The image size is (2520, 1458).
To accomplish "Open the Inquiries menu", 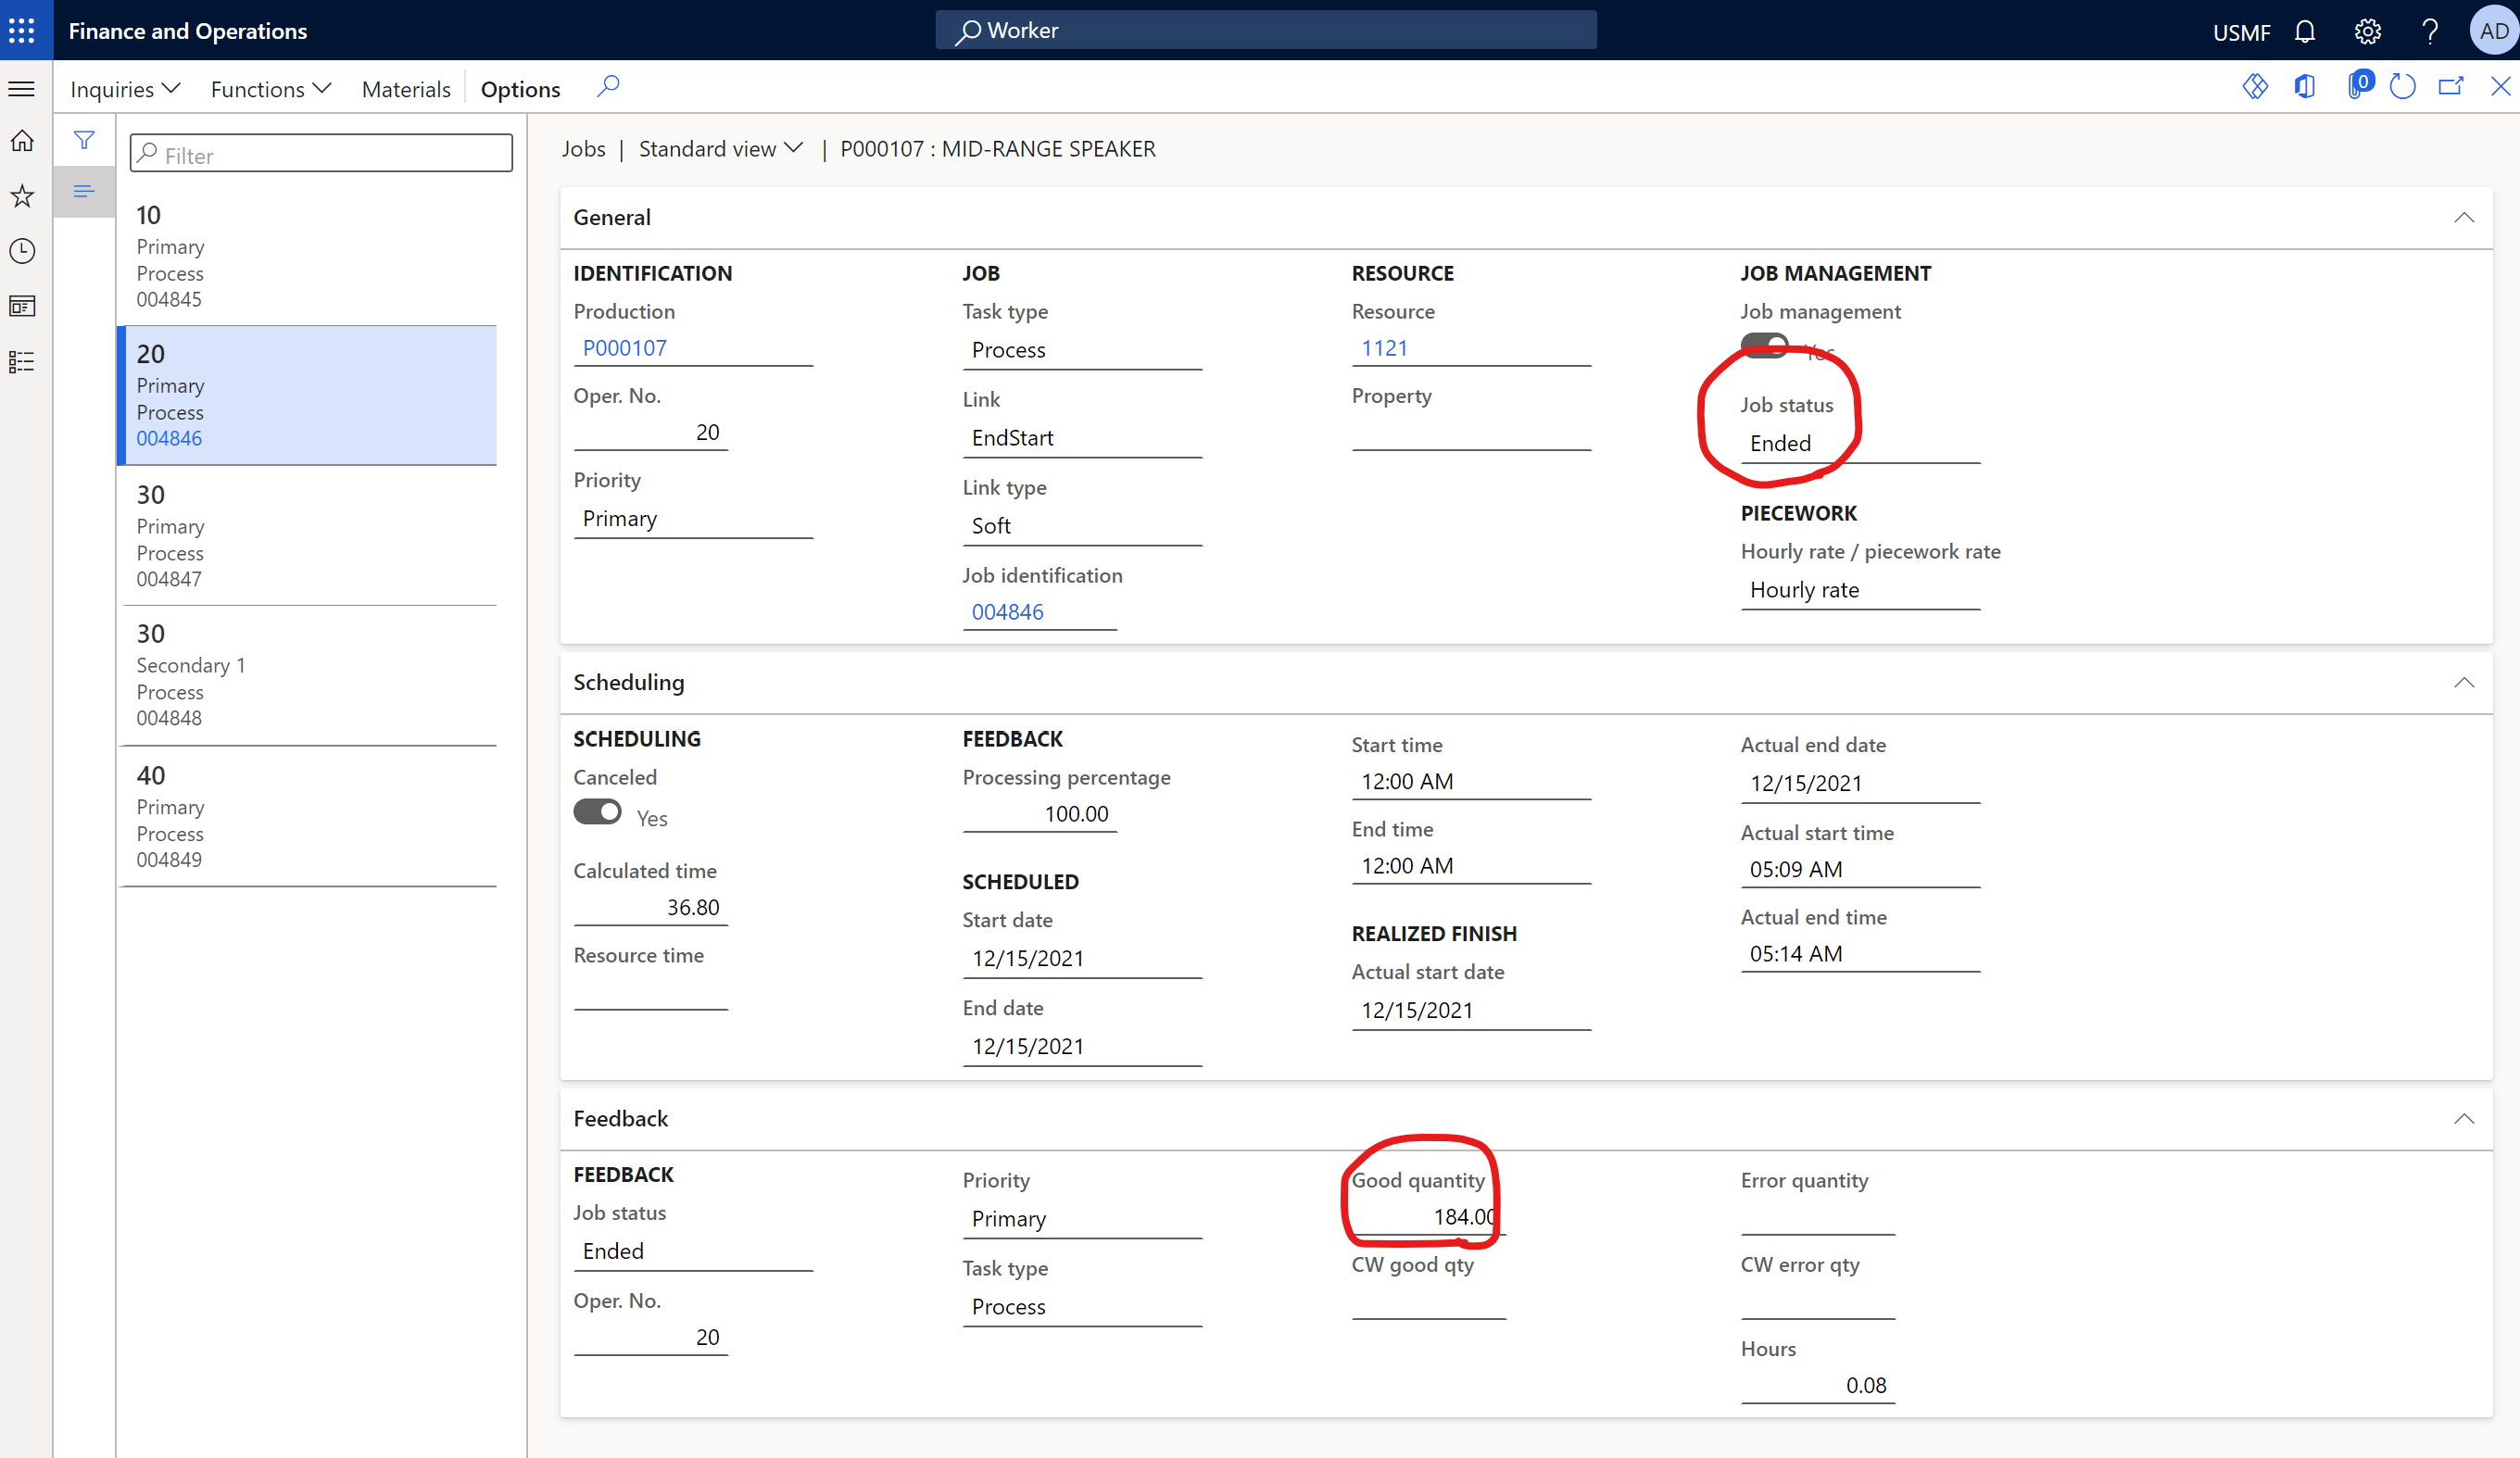I will point(125,89).
